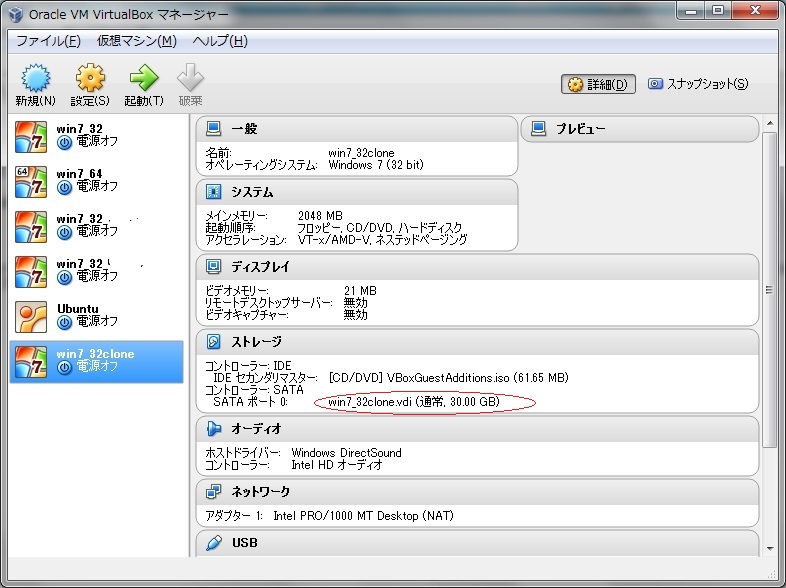The height and width of the screenshot is (588, 786).
Task: Click the Windows 7 (32 bit) OS value
Action: [x=376, y=165]
